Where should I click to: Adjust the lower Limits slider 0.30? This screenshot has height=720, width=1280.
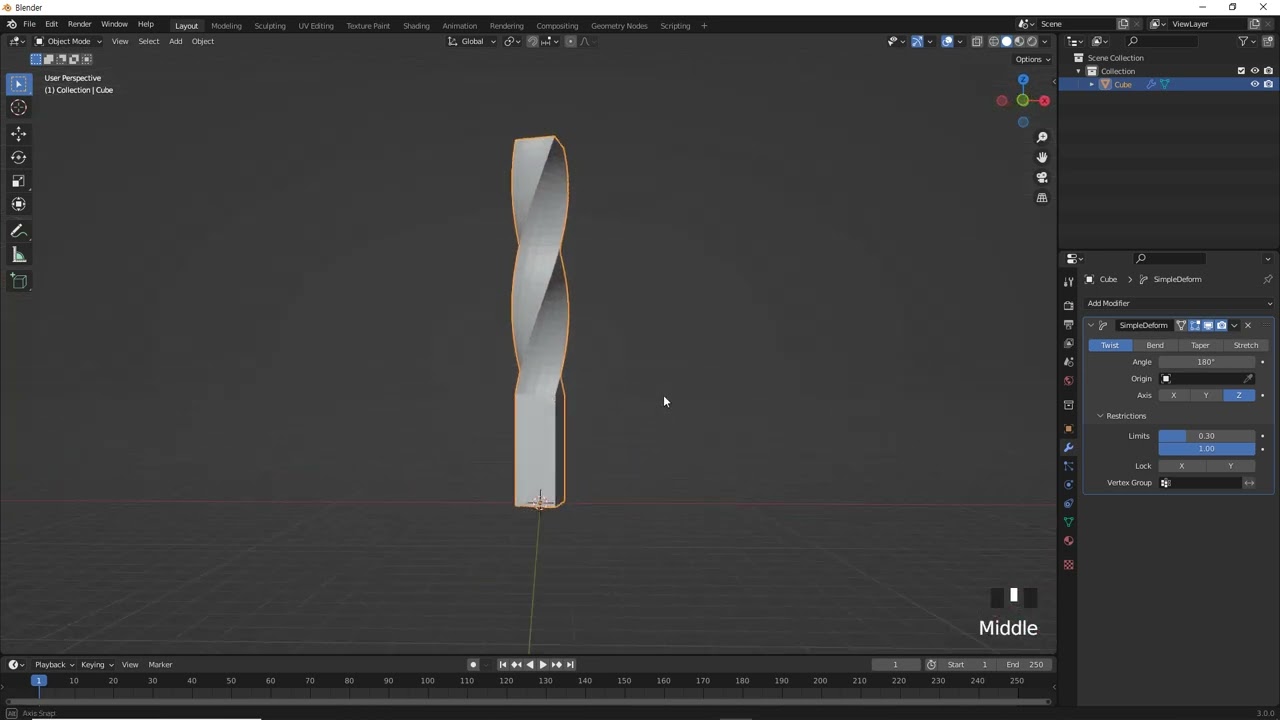click(1207, 436)
